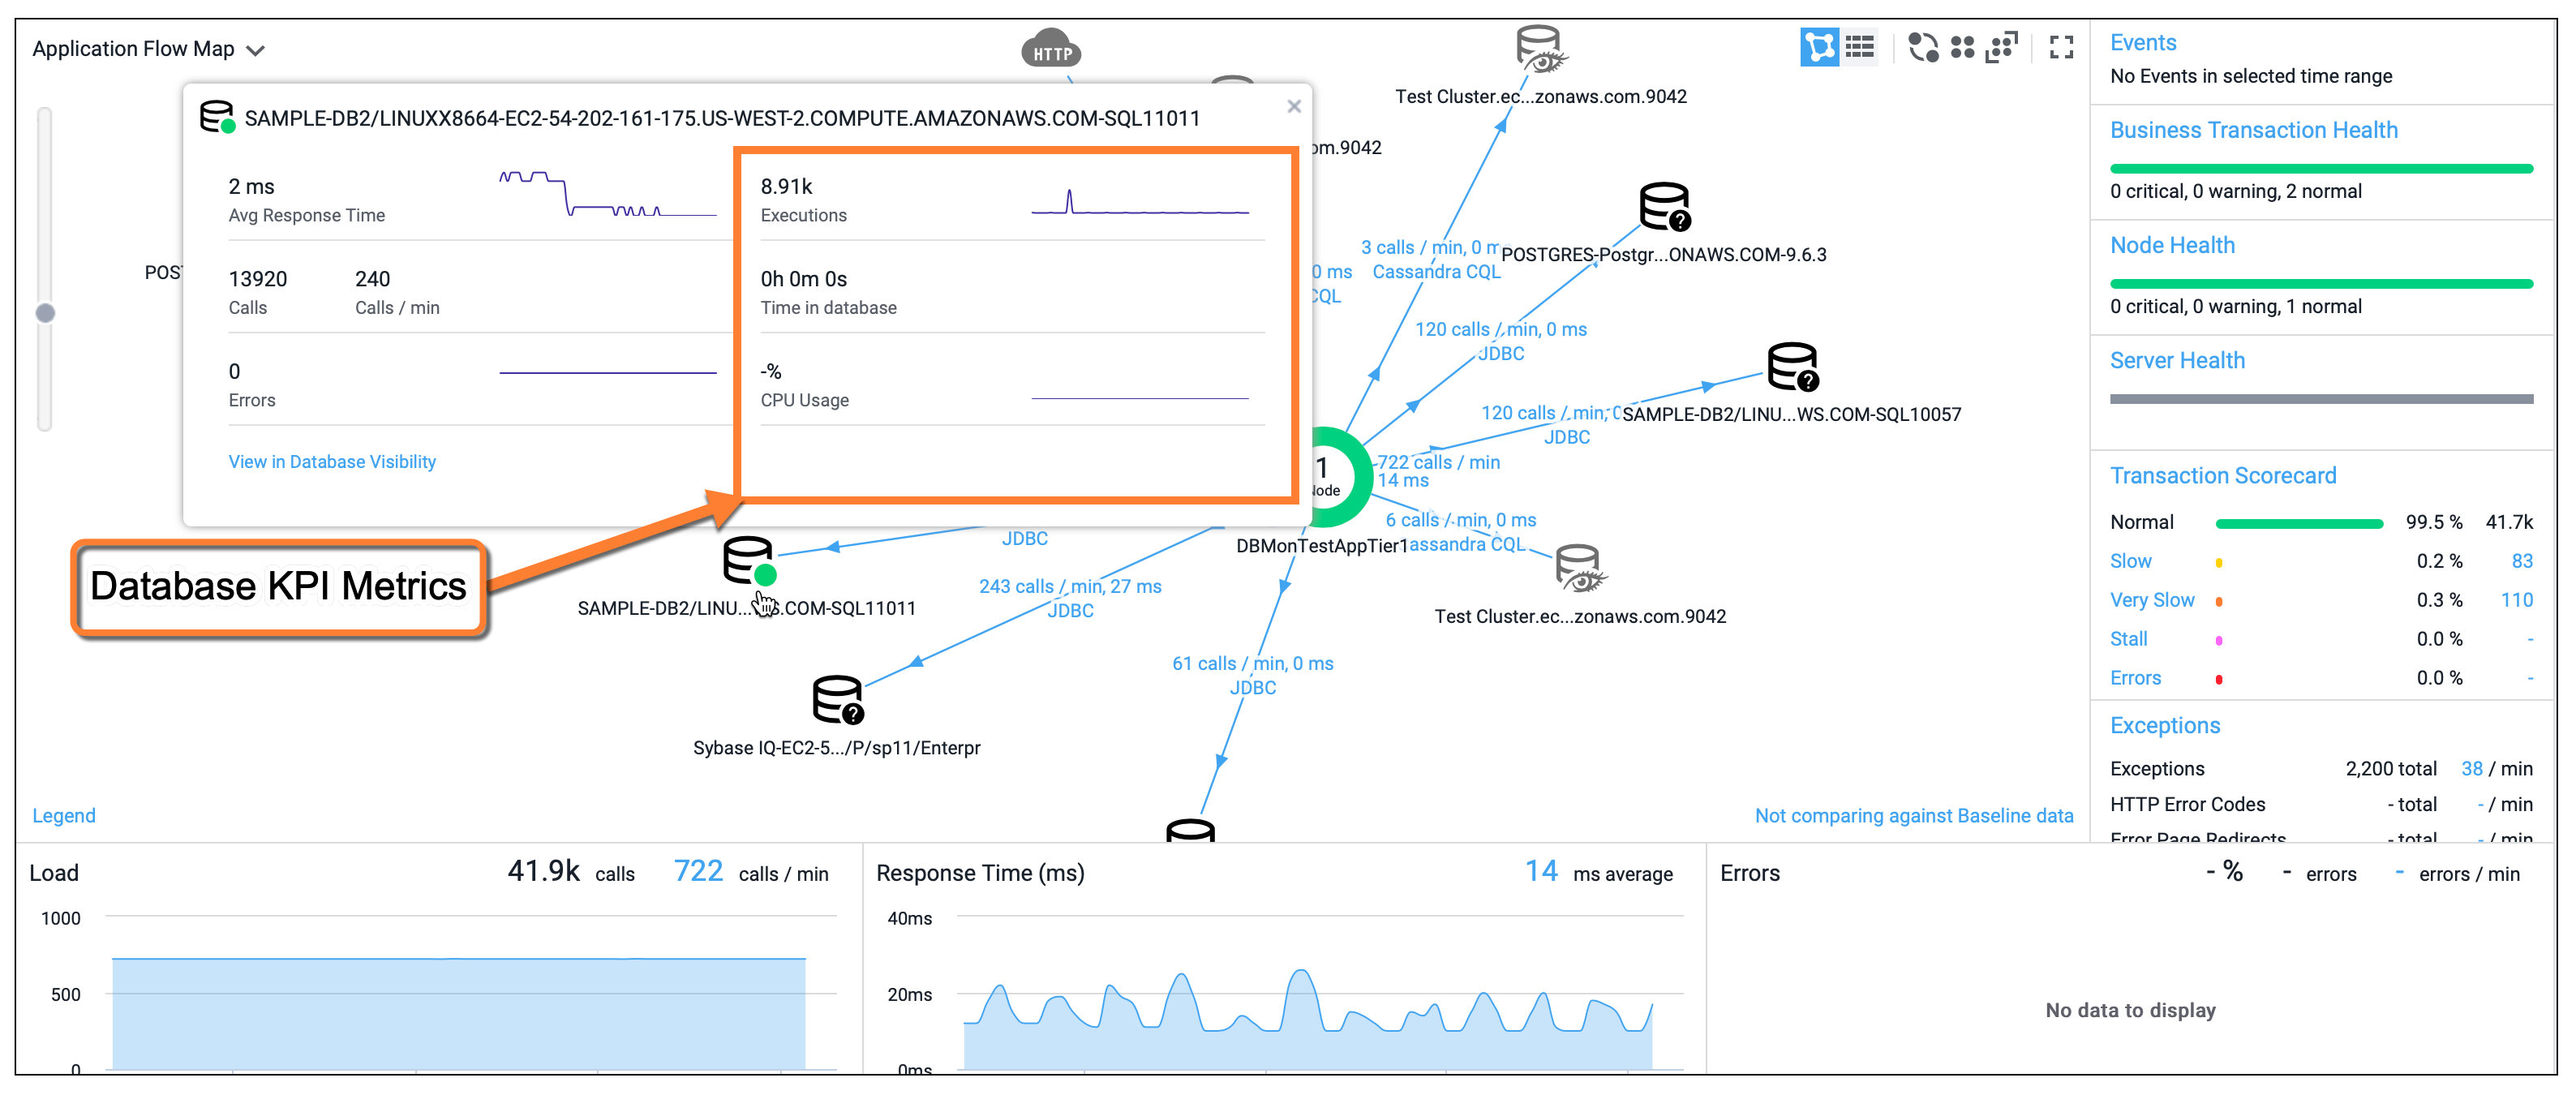Click 6 calls / min Cassandra CQL label
Image resolution: width=2576 pixels, height=1095 pixels.
tap(1461, 532)
